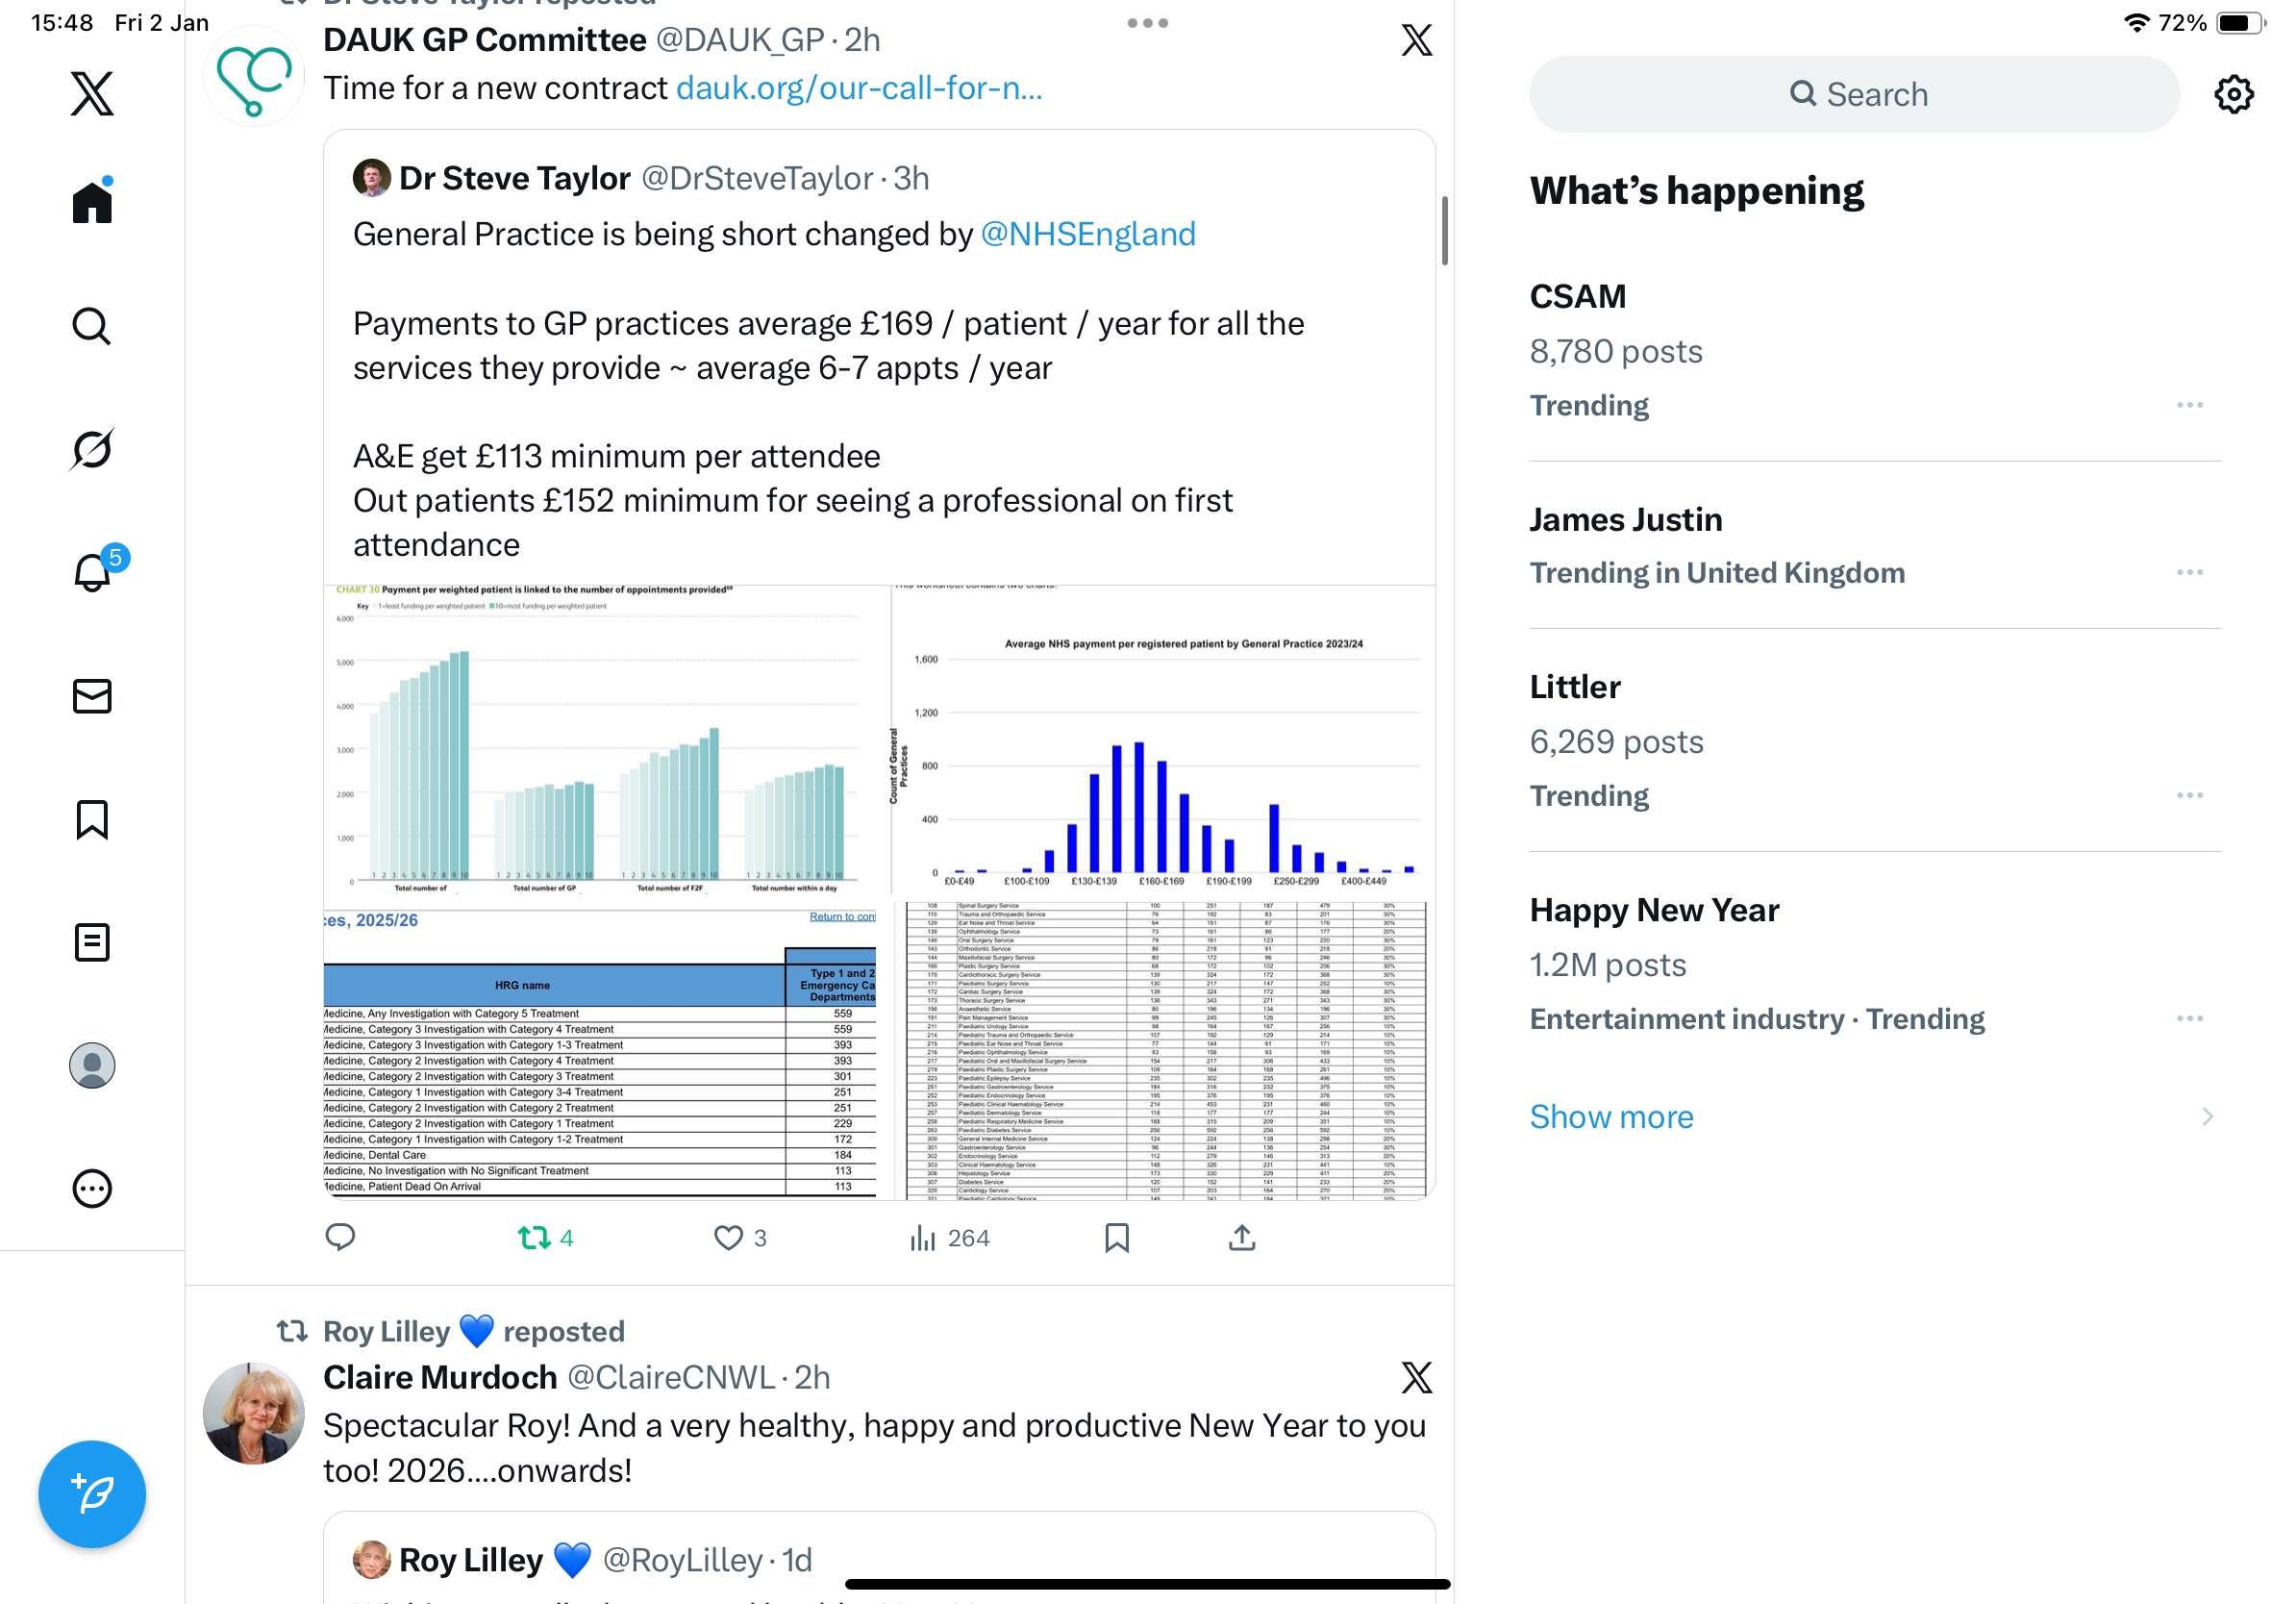Viewport: 2296px width, 1604px height.
Task: Open Lists icon in sidebar
Action: tap(92, 942)
